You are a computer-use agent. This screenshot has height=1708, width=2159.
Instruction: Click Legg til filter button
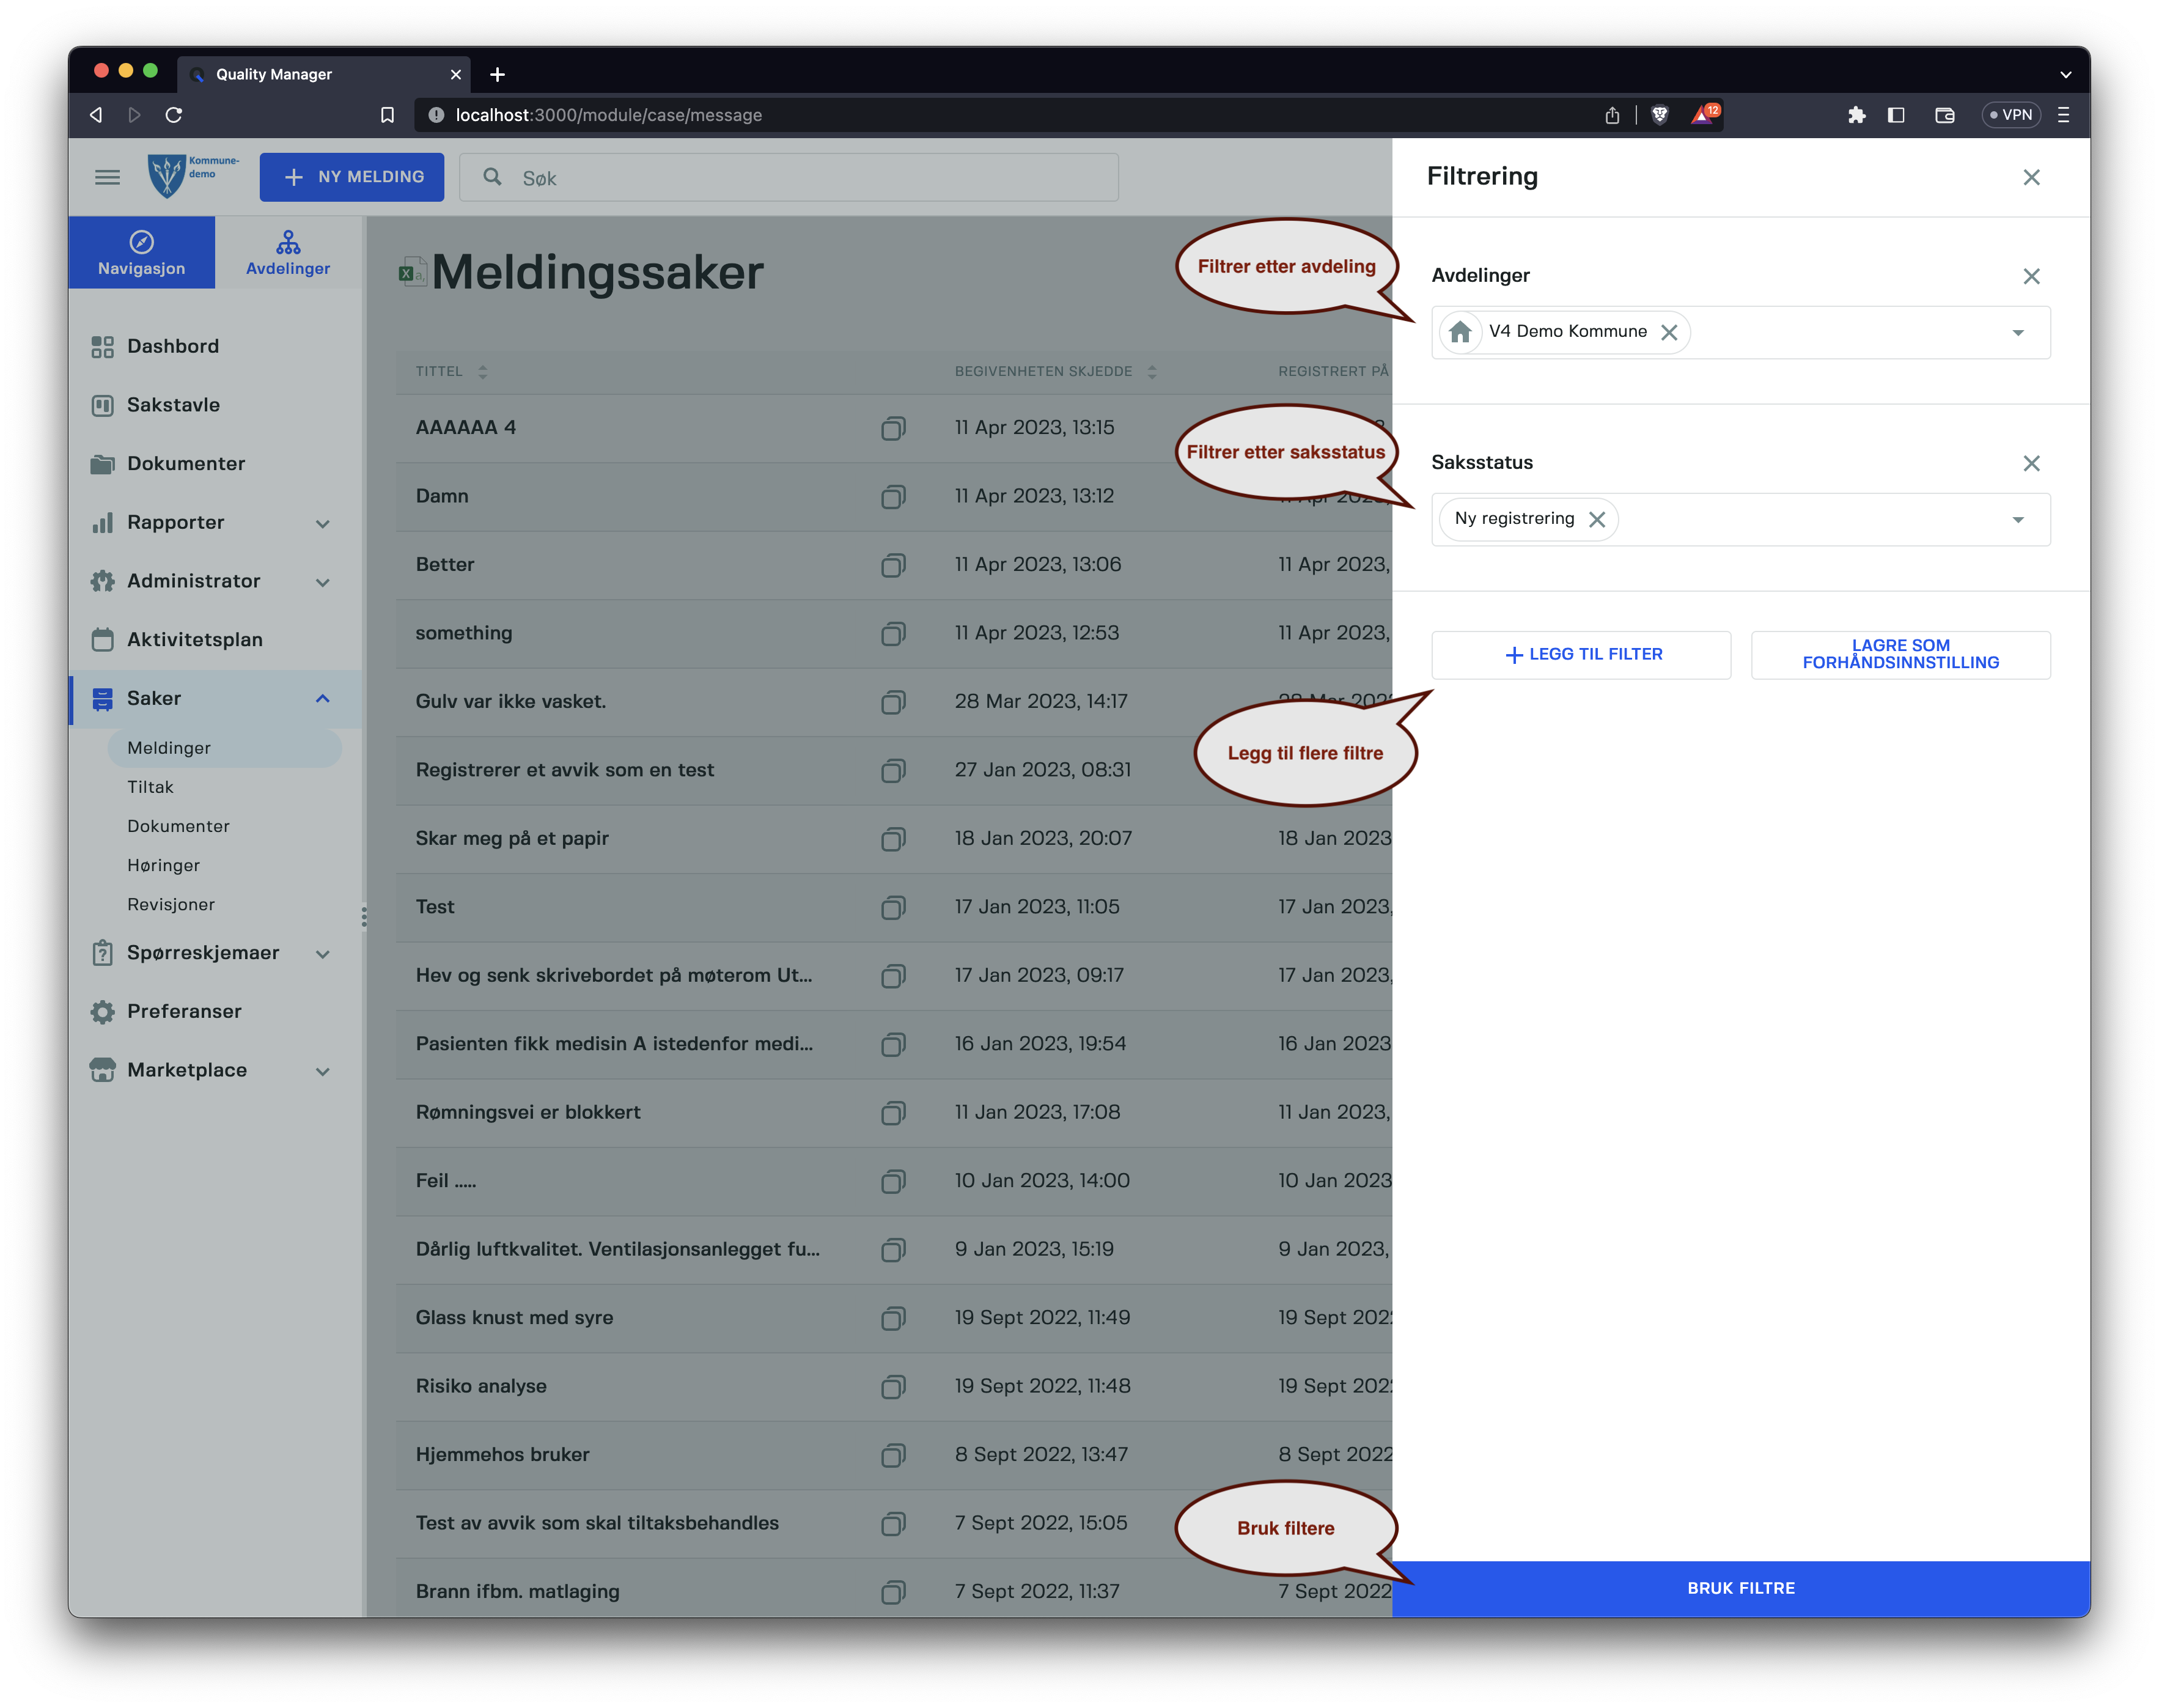pos(1581,655)
